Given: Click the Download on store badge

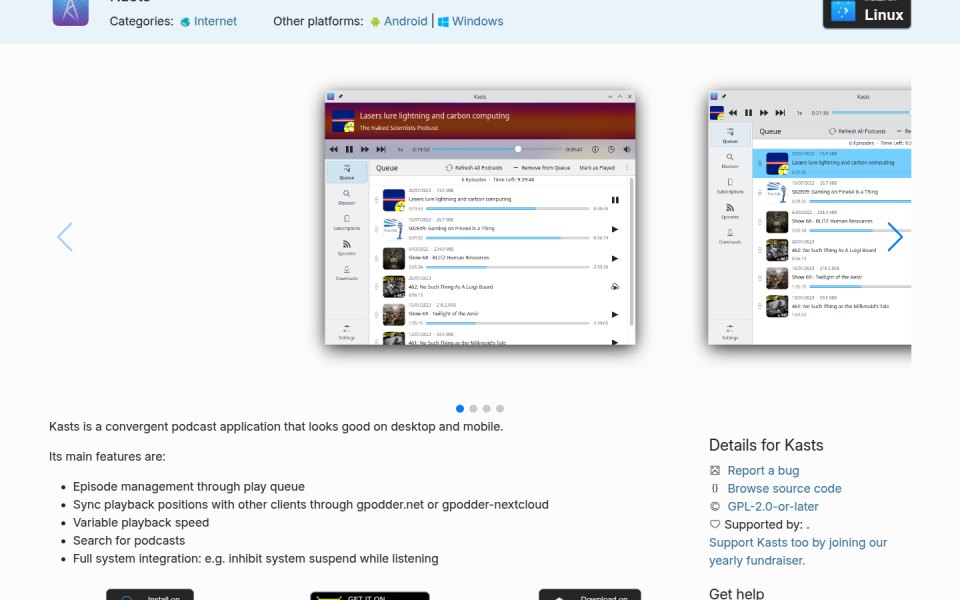Looking at the screenshot, I should tap(590, 594).
